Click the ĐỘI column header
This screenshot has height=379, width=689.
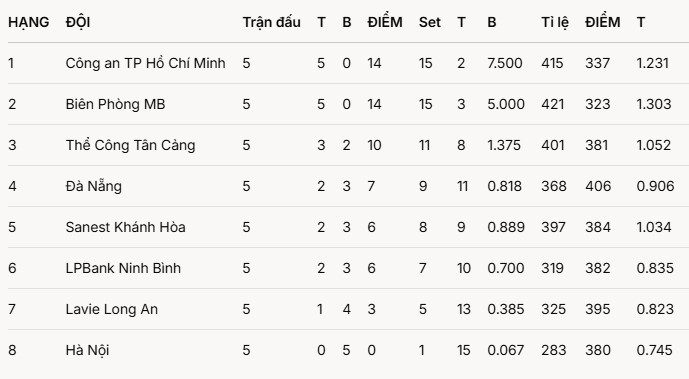[78, 22]
